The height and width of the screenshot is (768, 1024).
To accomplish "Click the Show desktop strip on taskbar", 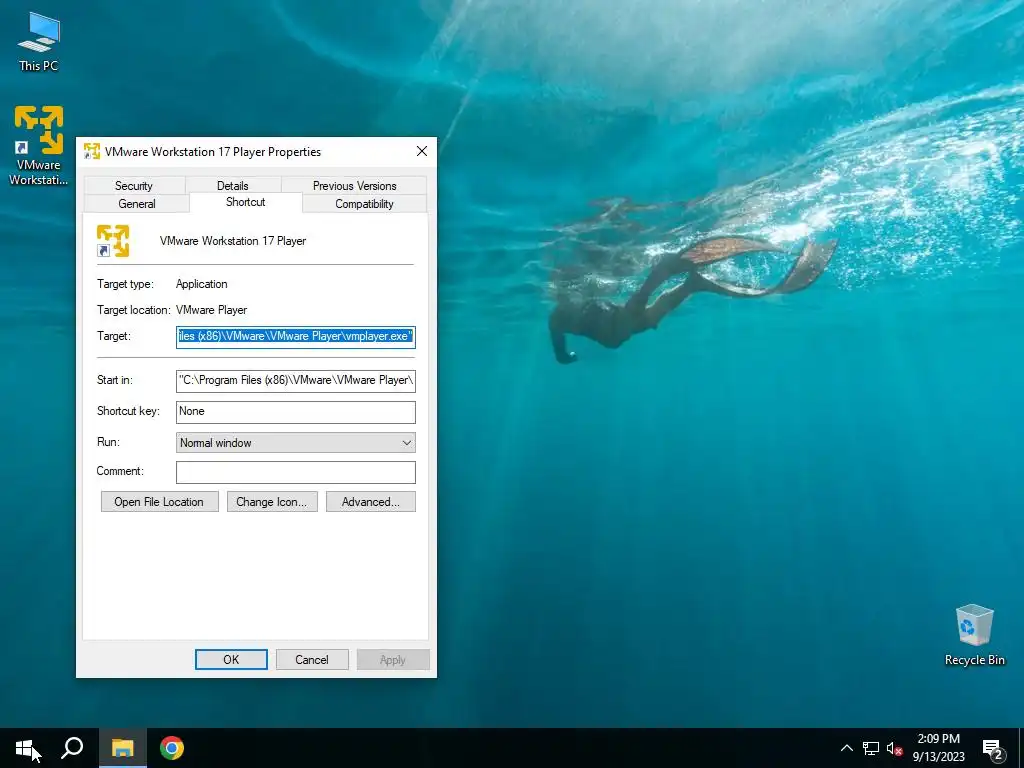I will (x=1021, y=748).
